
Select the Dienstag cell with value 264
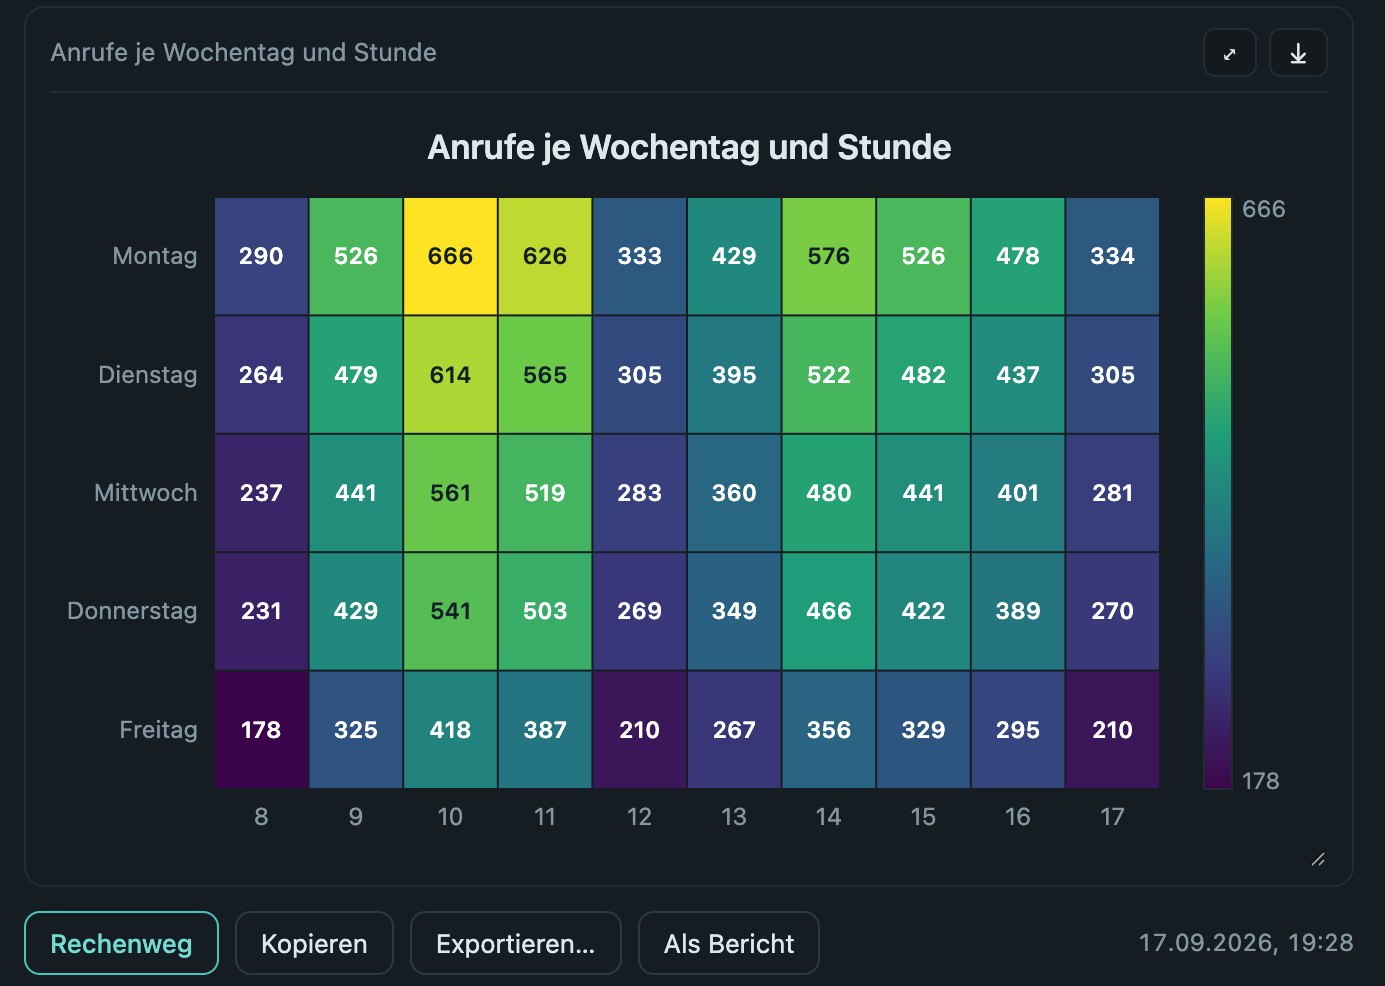261,375
